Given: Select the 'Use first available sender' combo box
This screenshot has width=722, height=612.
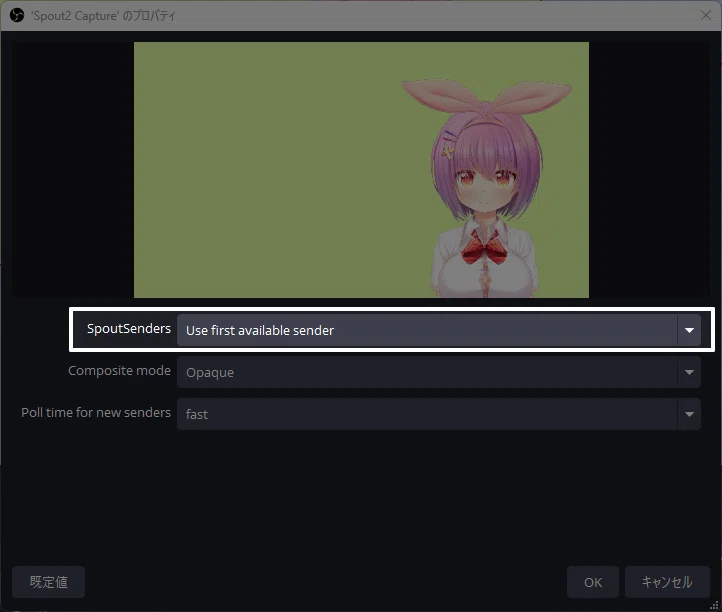Looking at the screenshot, I should pos(439,330).
